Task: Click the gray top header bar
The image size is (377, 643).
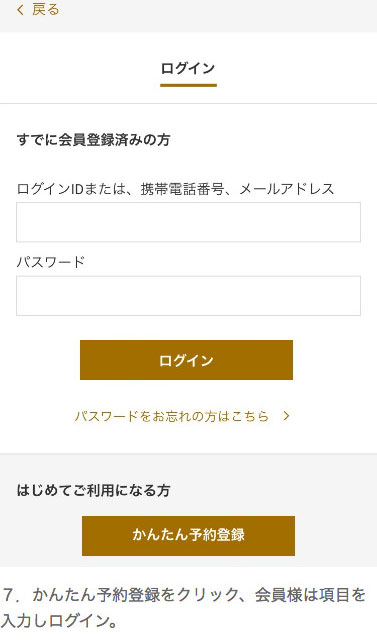Action: [188, 16]
